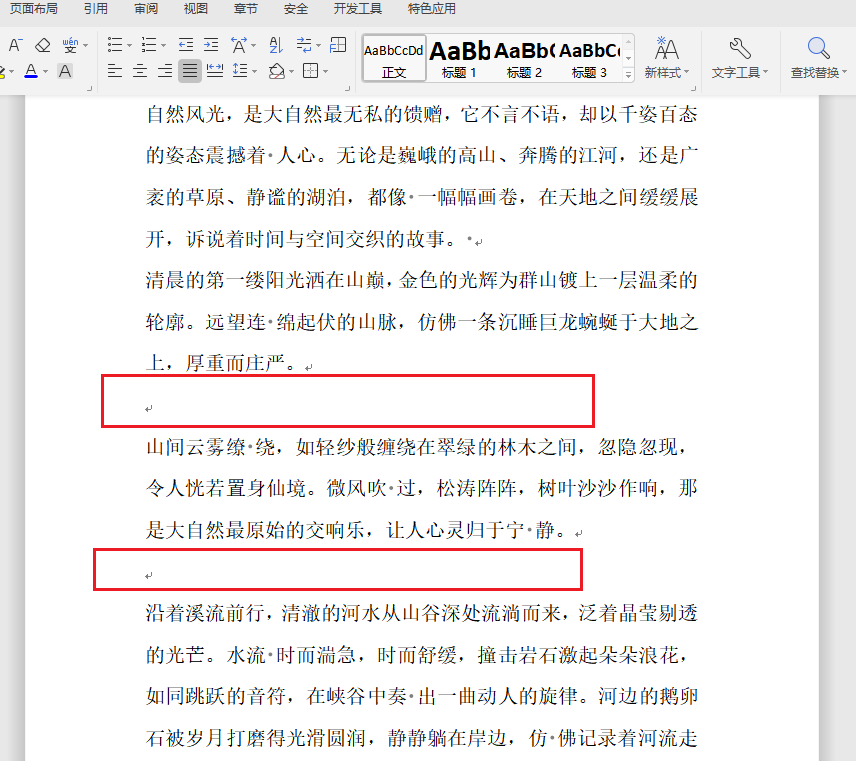The image size is (856, 761).
Task: Click the A–Z sort icon
Action: pyautogui.click(x=276, y=45)
